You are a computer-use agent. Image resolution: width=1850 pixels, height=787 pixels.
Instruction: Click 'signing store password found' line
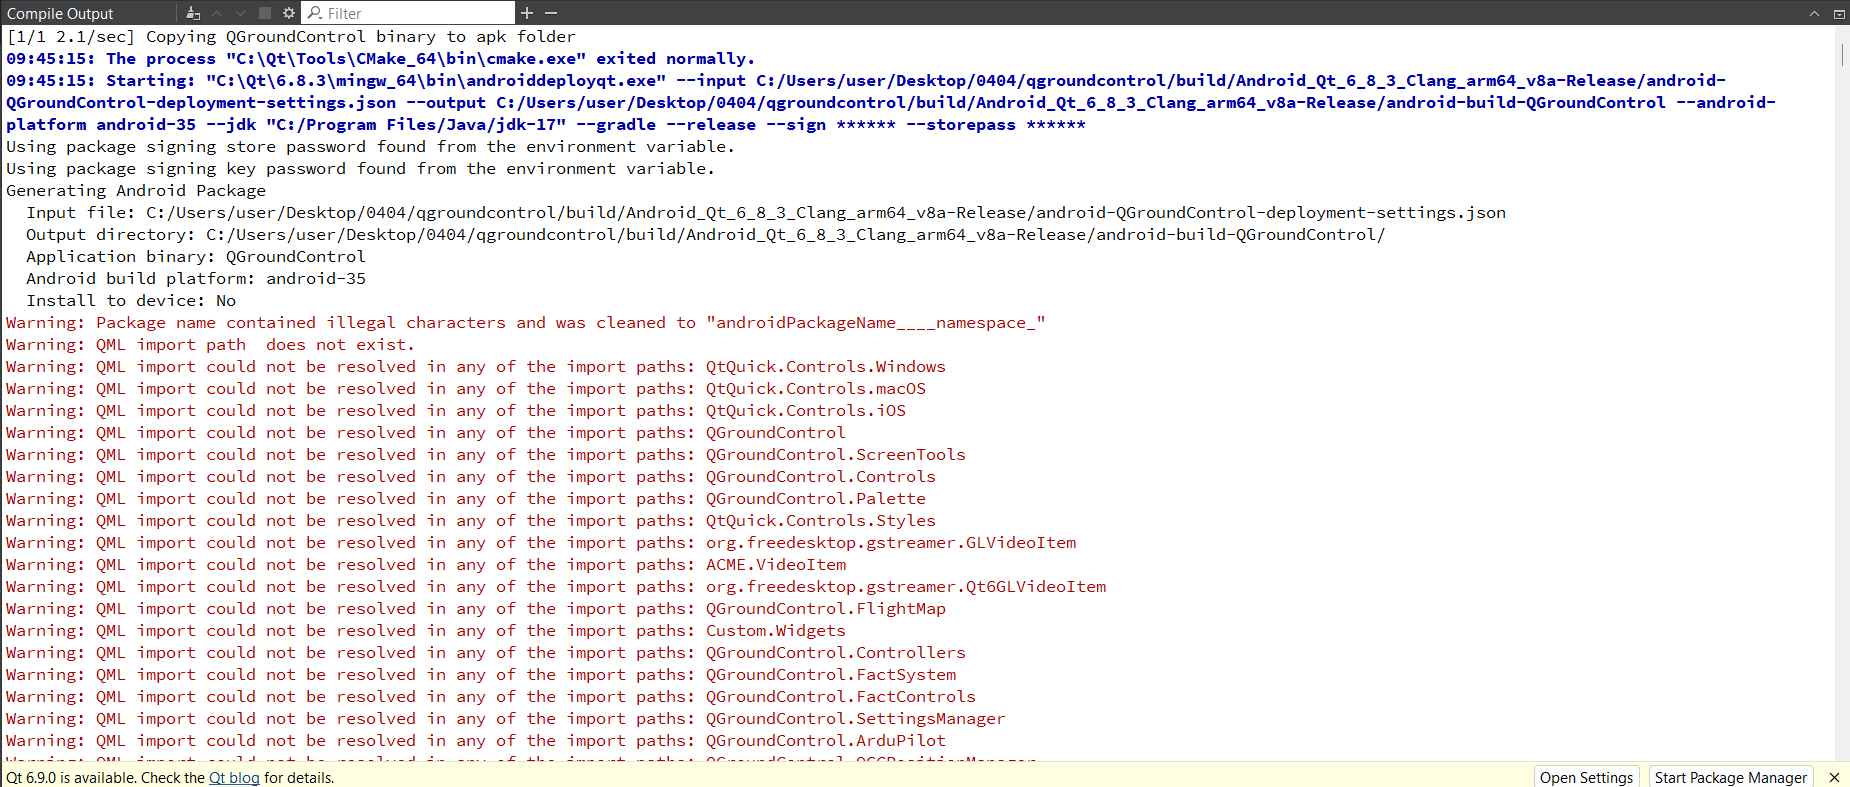[x=370, y=146]
